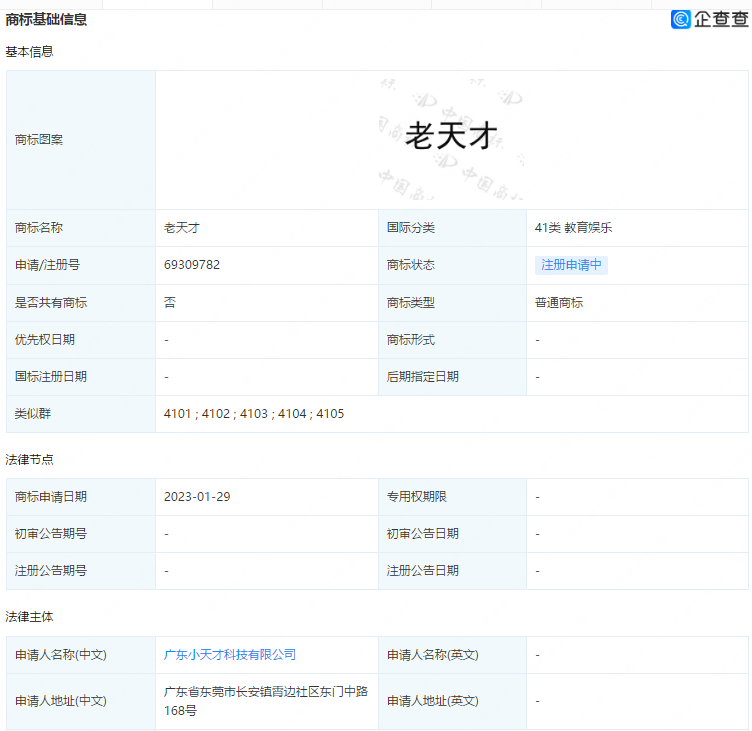The height and width of the screenshot is (731, 752).
Task: Click the 企查查 logo icon
Action: click(x=681, y=19)
